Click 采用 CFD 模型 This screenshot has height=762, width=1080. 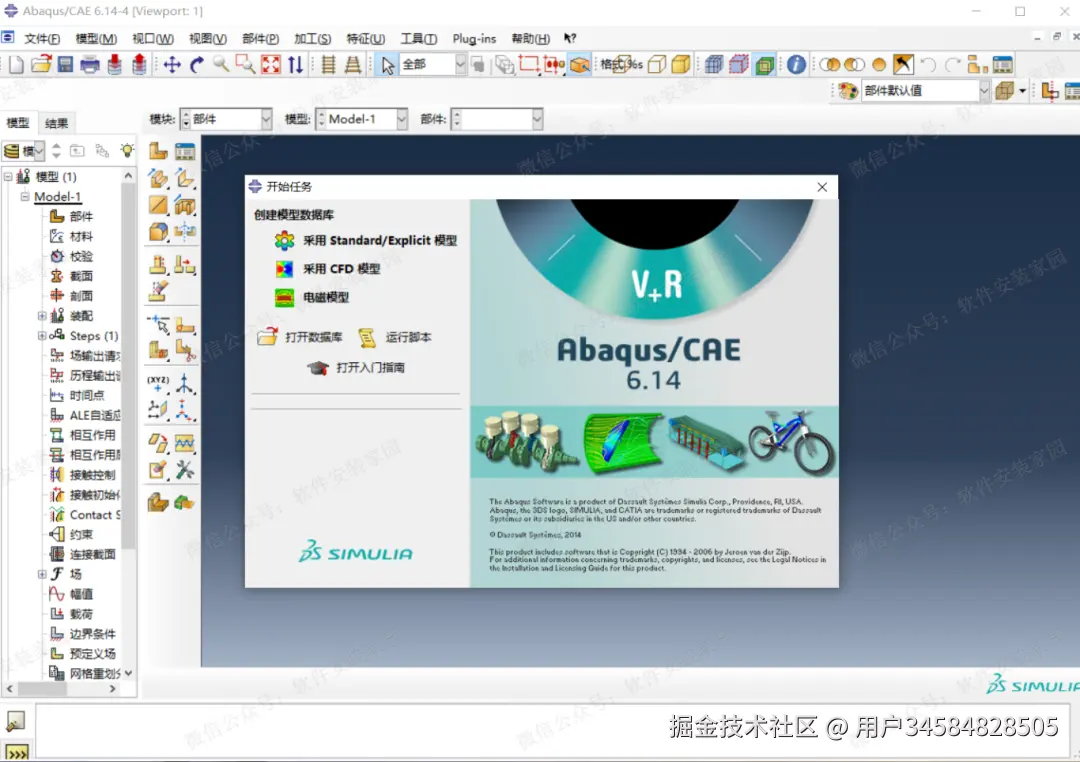327,269
